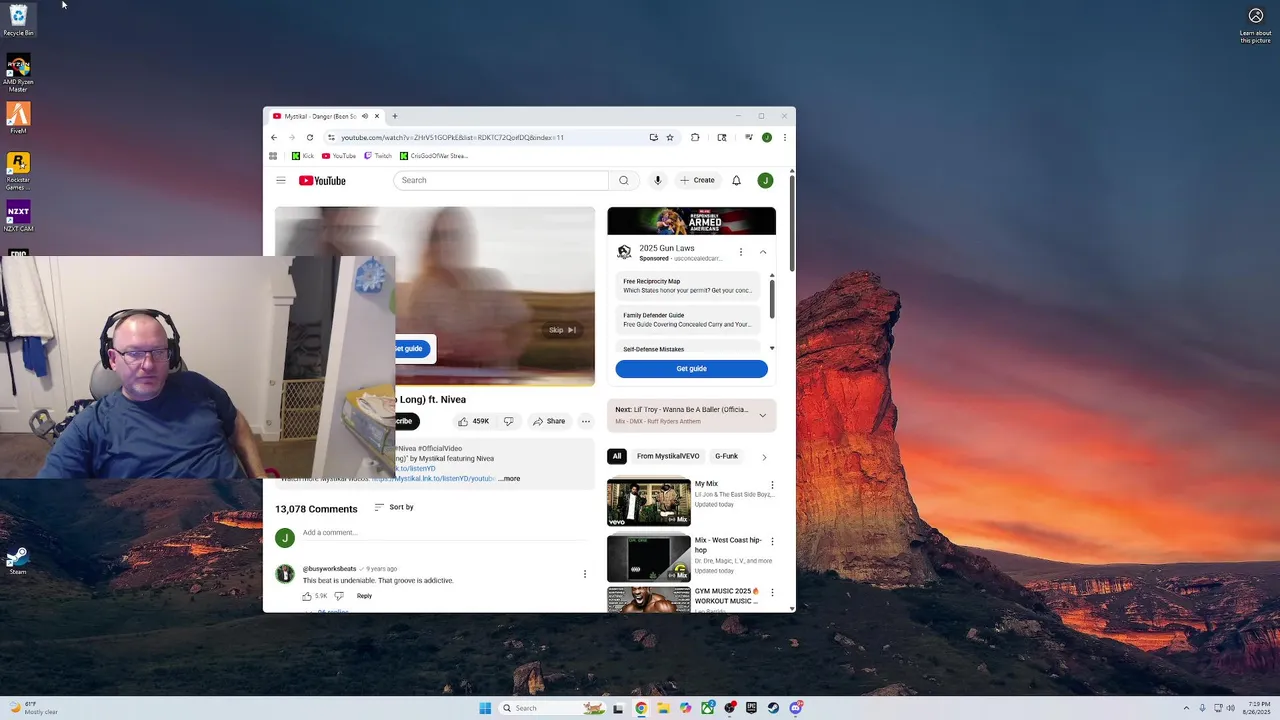Open Rockstar Games launcher desktop icon

pyautogui.click(x=18, y=170)
